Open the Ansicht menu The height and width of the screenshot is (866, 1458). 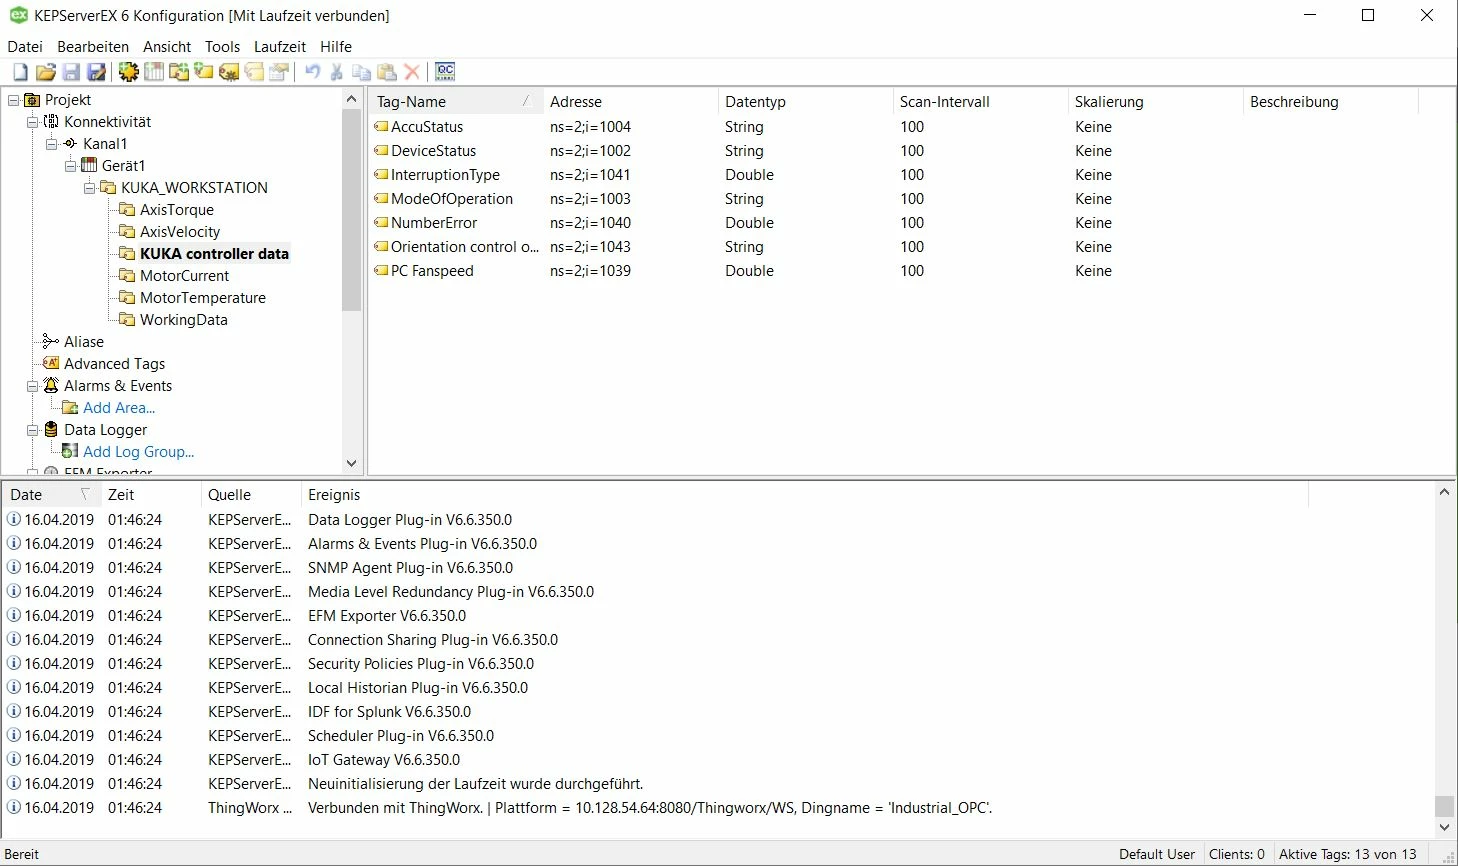(167, 47)
